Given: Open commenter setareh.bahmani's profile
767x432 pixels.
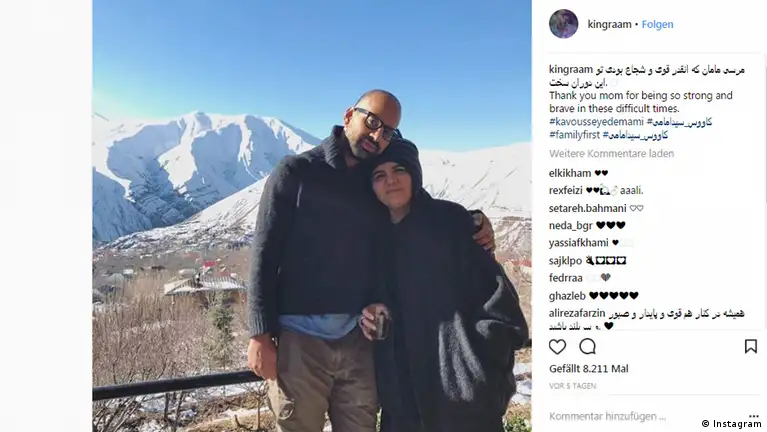Looking at the screenshot, I should (587, 208).
